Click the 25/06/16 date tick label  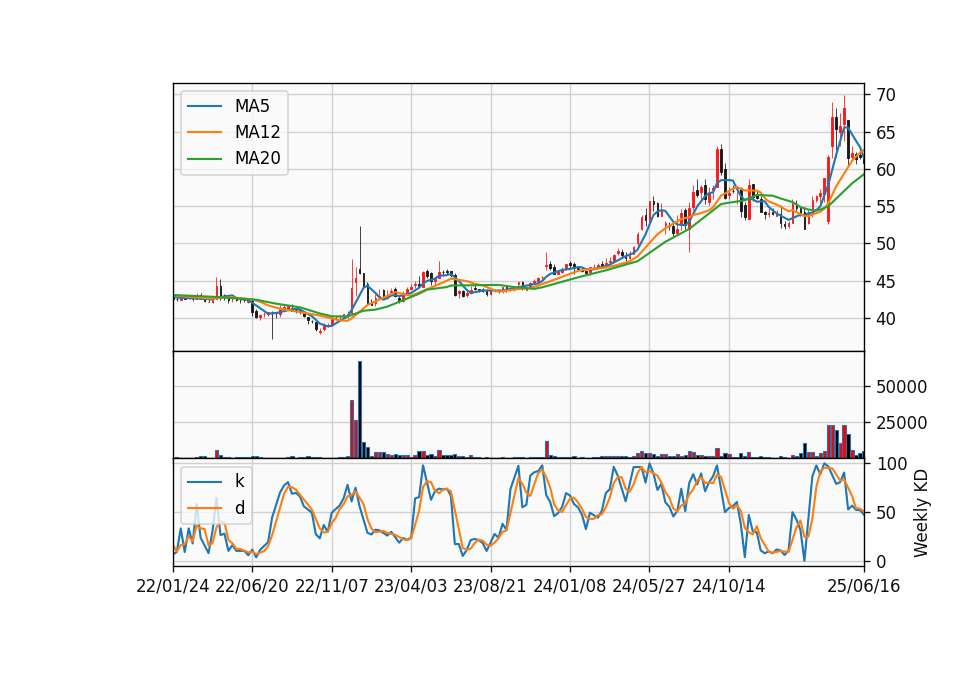pos(864,586)
